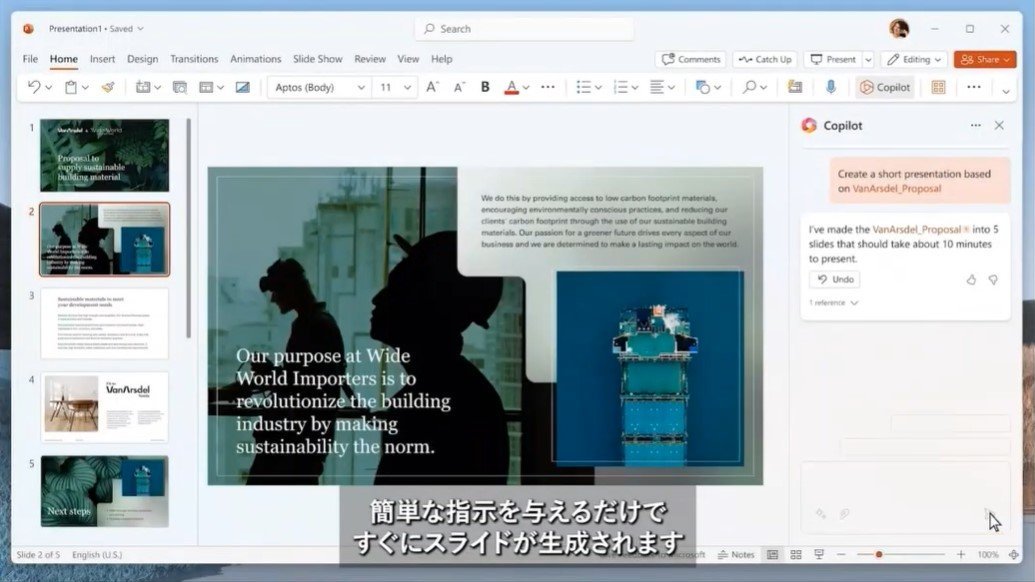The image size is (1035, 582).
Task: Open Copilot pane more options ellipsis
Action: point(976,125)
